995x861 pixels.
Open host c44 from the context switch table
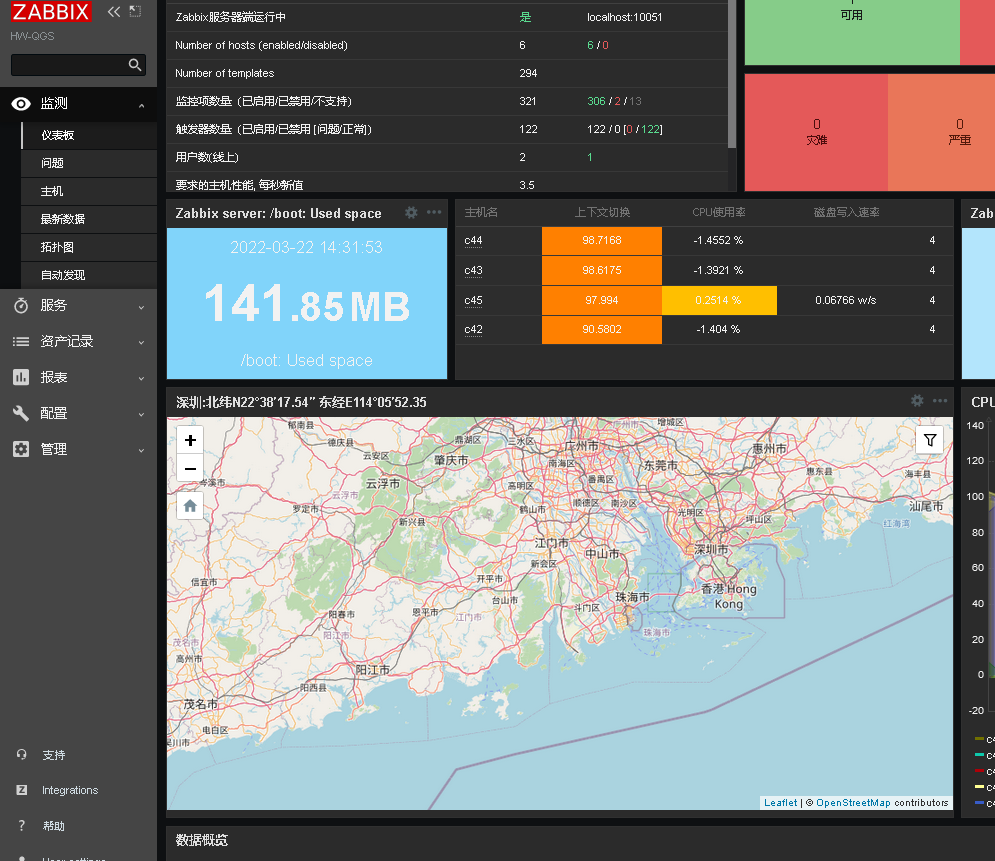[473, 241]
